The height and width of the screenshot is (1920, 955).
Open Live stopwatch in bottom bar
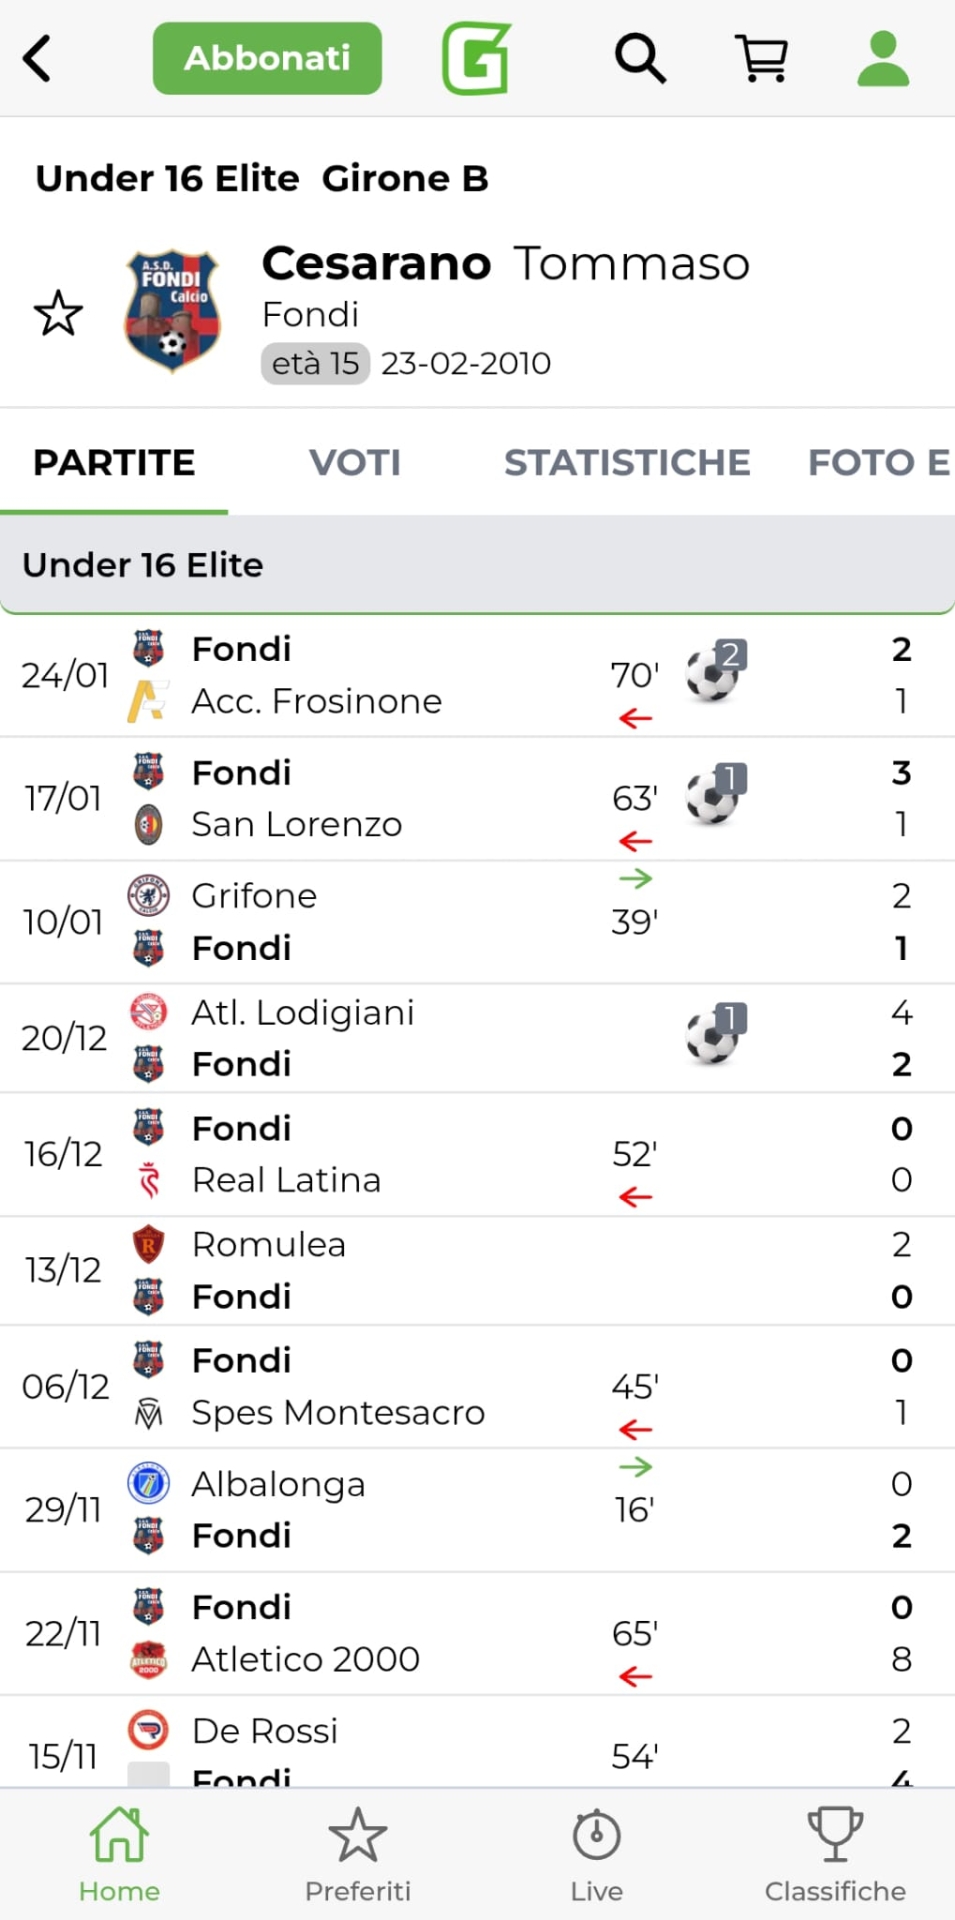point(596,1853)
